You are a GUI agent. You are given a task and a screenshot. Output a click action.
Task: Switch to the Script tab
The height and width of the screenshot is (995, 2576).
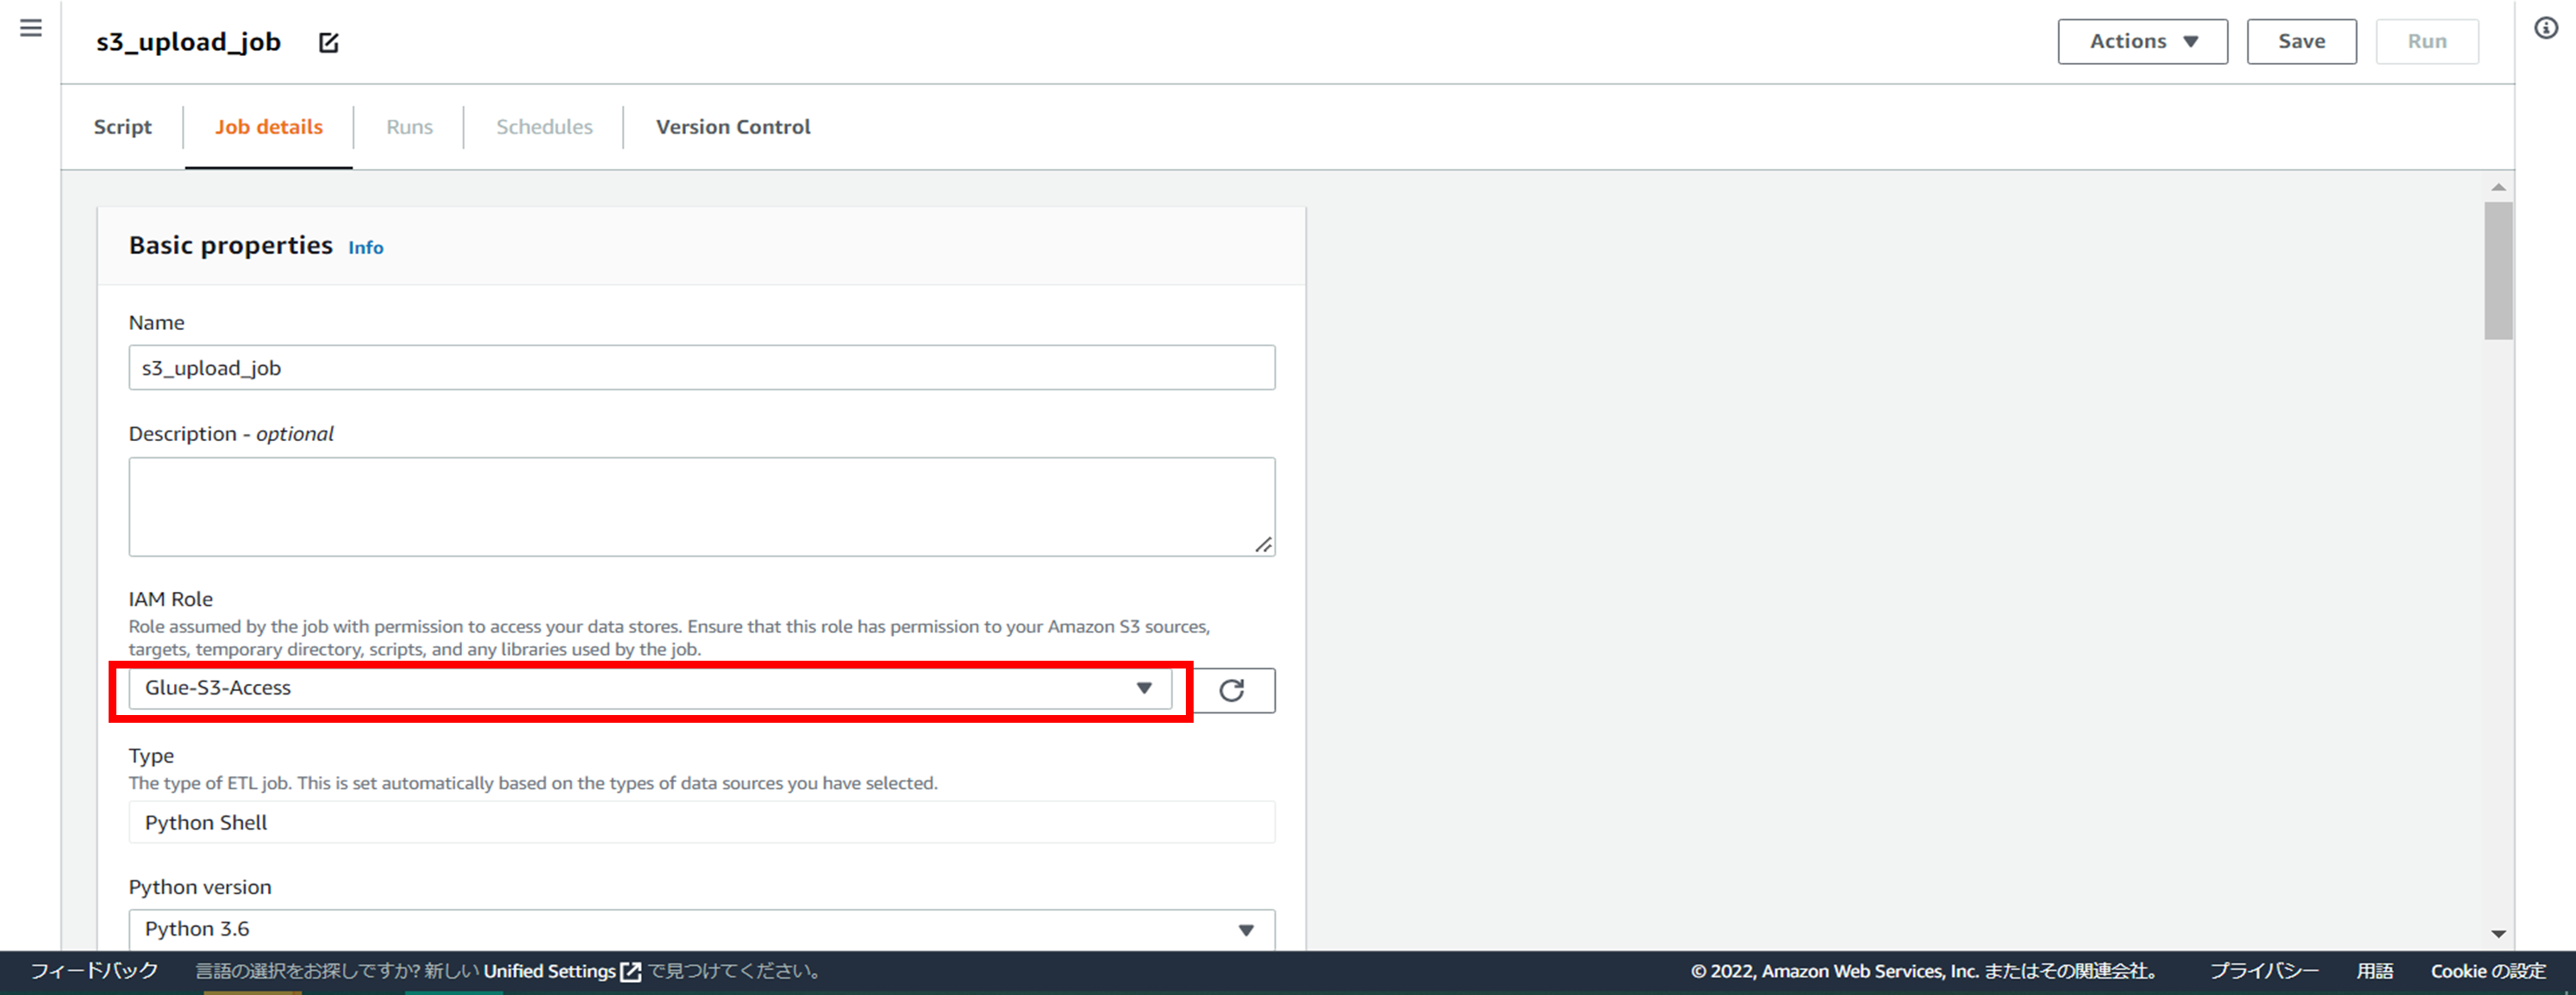click(x=123, y=127)
